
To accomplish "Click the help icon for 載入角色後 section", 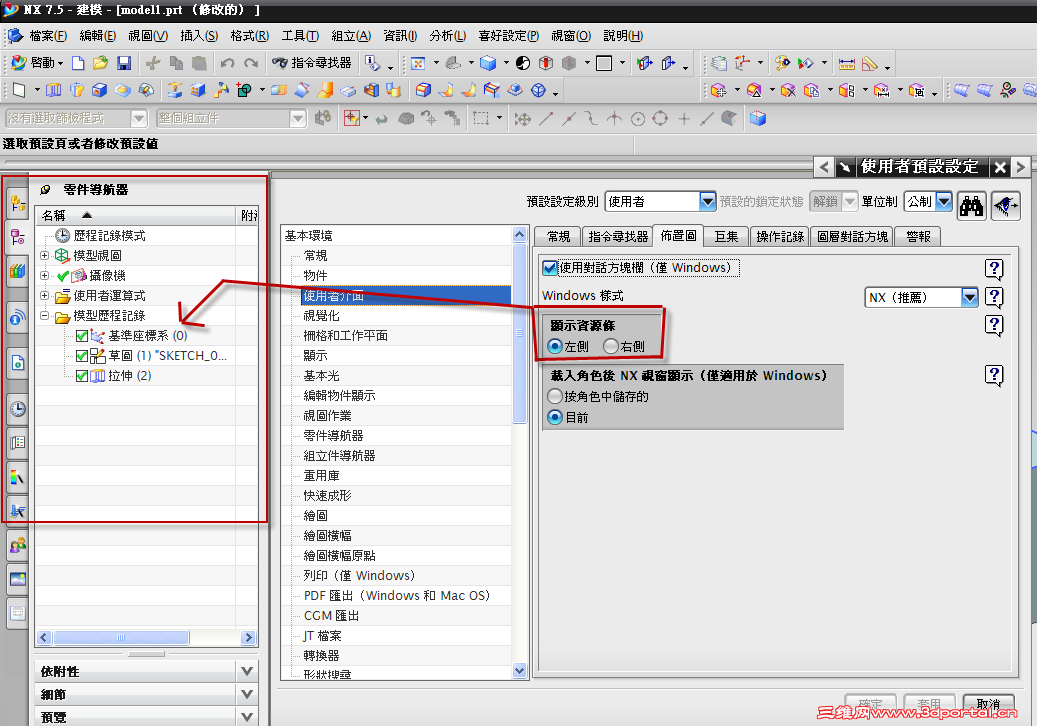I will (x=994, y=376).
